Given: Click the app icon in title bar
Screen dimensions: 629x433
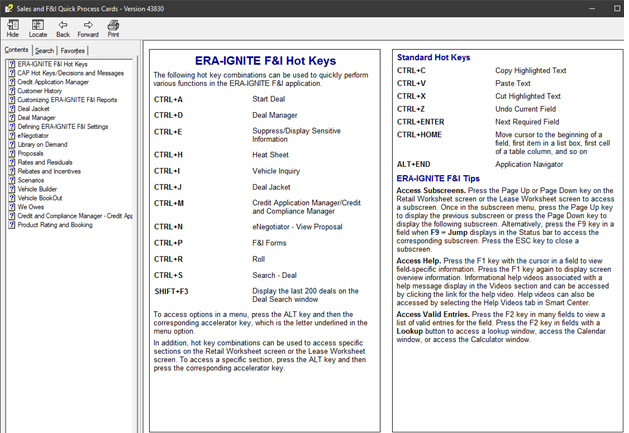Looking at the screenshot, I should 9,8.
